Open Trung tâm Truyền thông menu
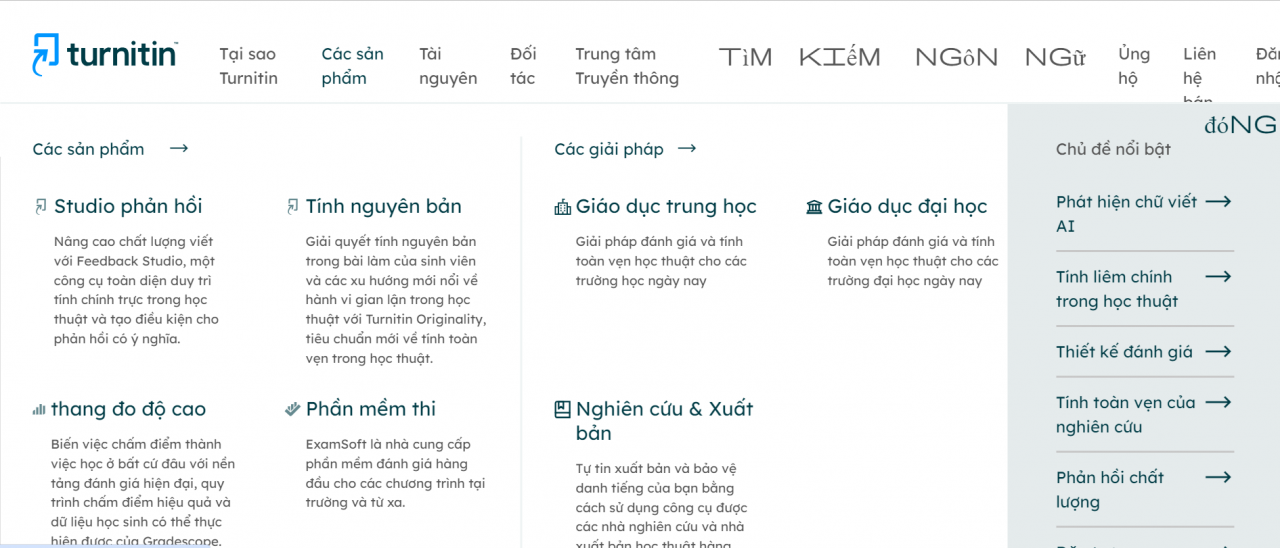The image size is (1280, 548). tap(627, 66)
